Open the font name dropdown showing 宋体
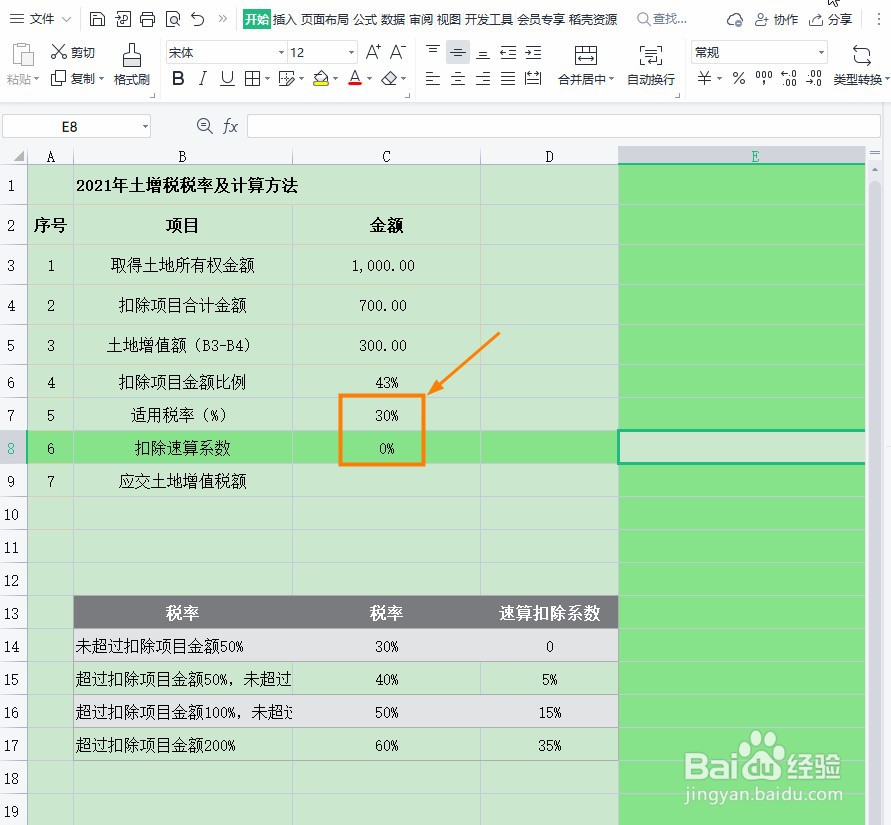Image resolution: width=891 pixels, height=825 pixels. (x=225, y=51)
